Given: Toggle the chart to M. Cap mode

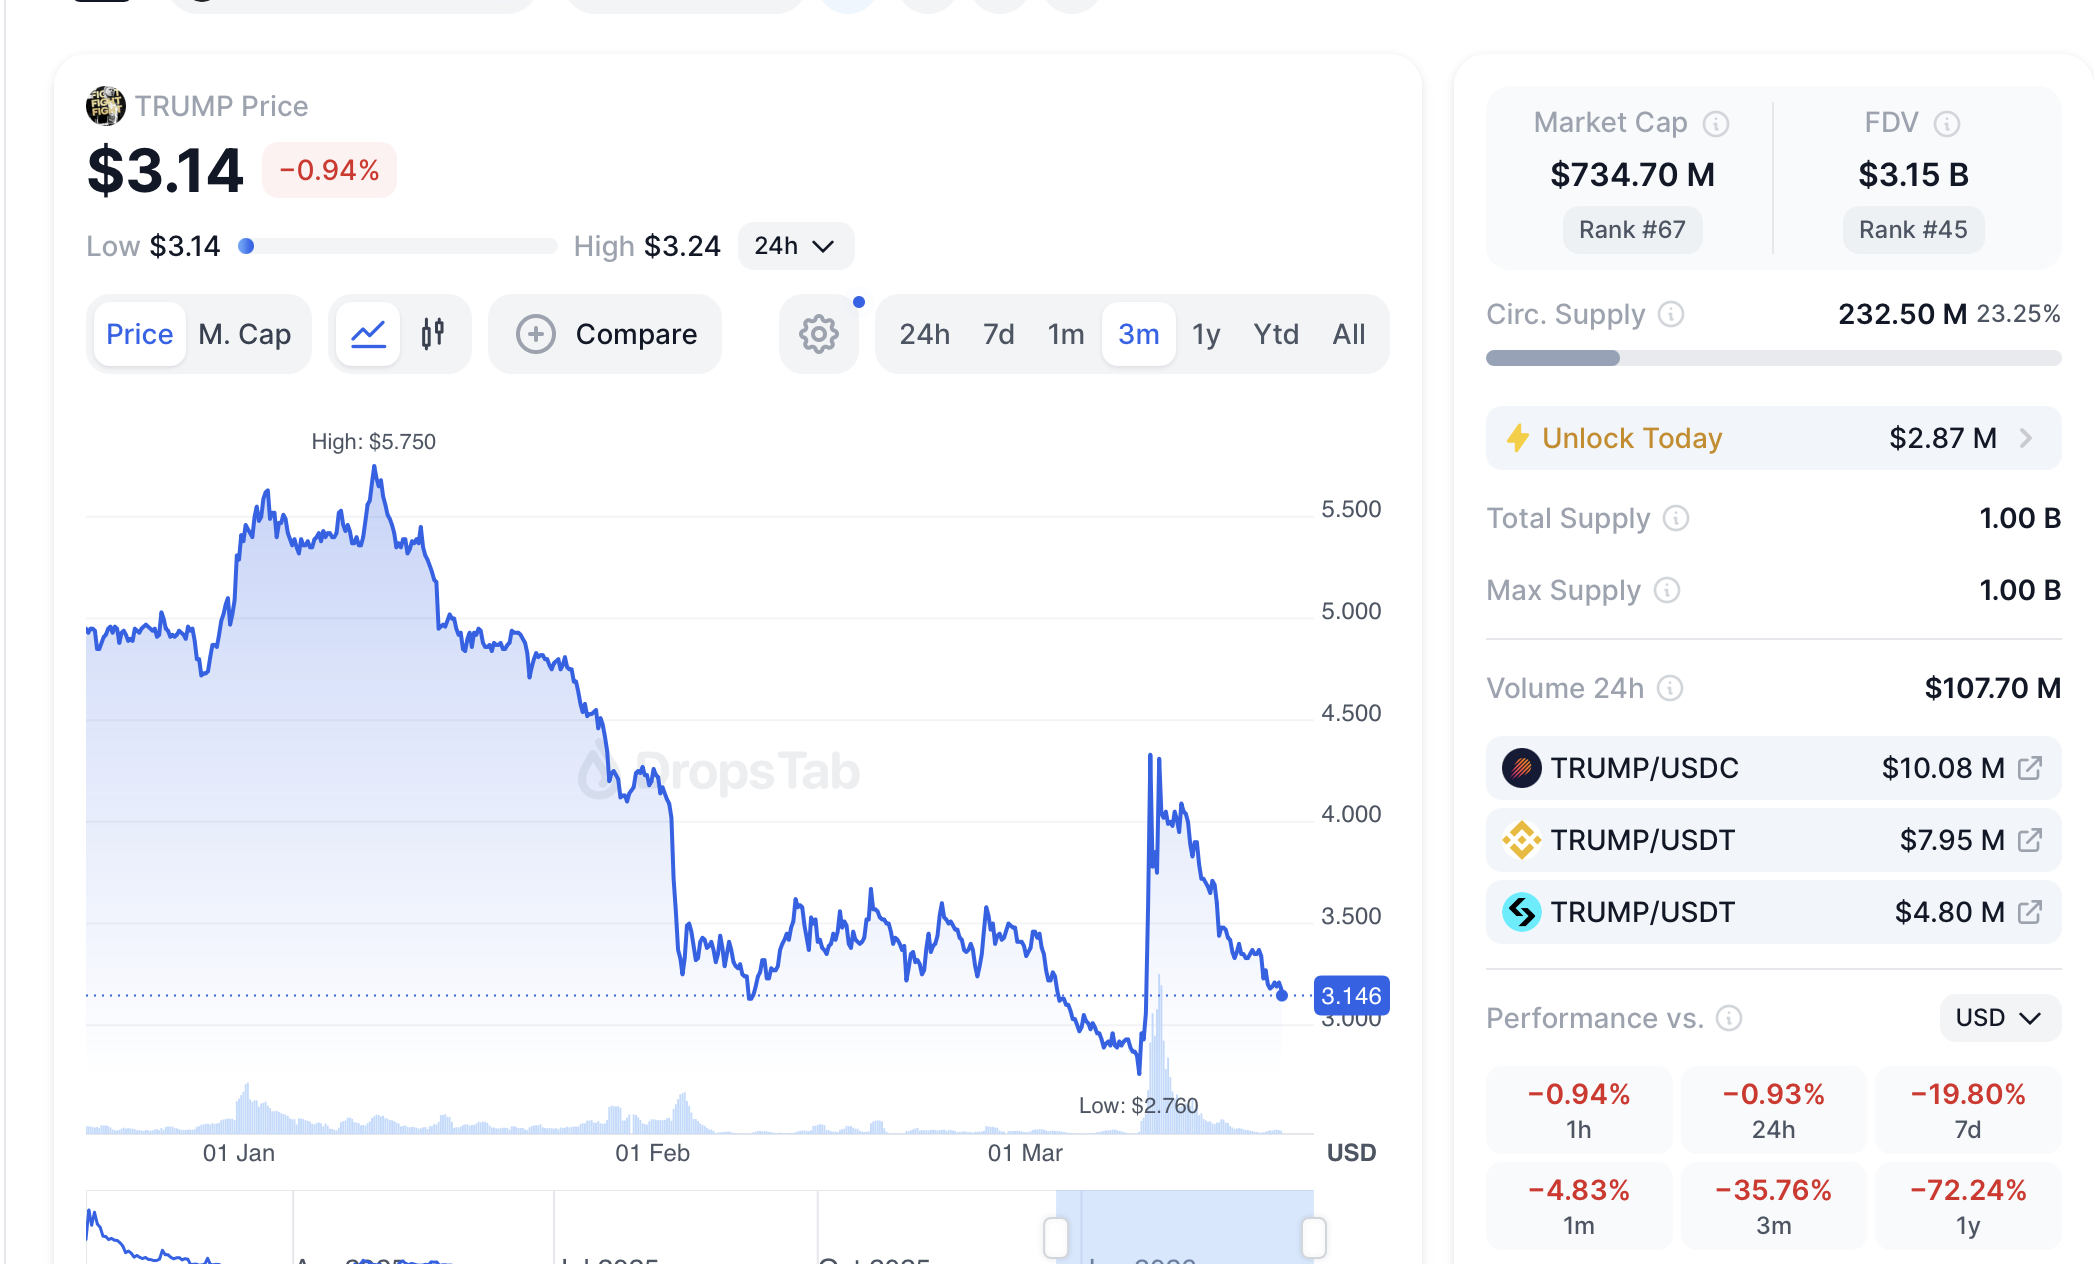Looking at the screenshot, I should [245, 334].
